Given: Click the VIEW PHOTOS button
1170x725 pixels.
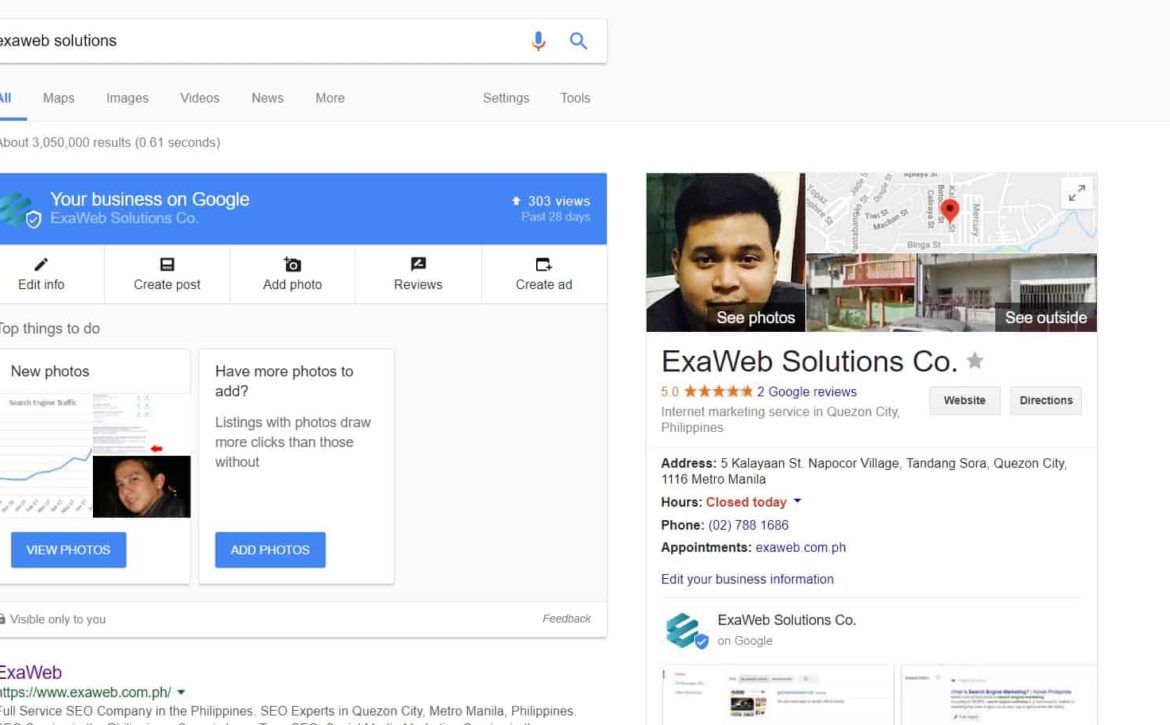Looking at the screenshot, I should click(69, 550).
